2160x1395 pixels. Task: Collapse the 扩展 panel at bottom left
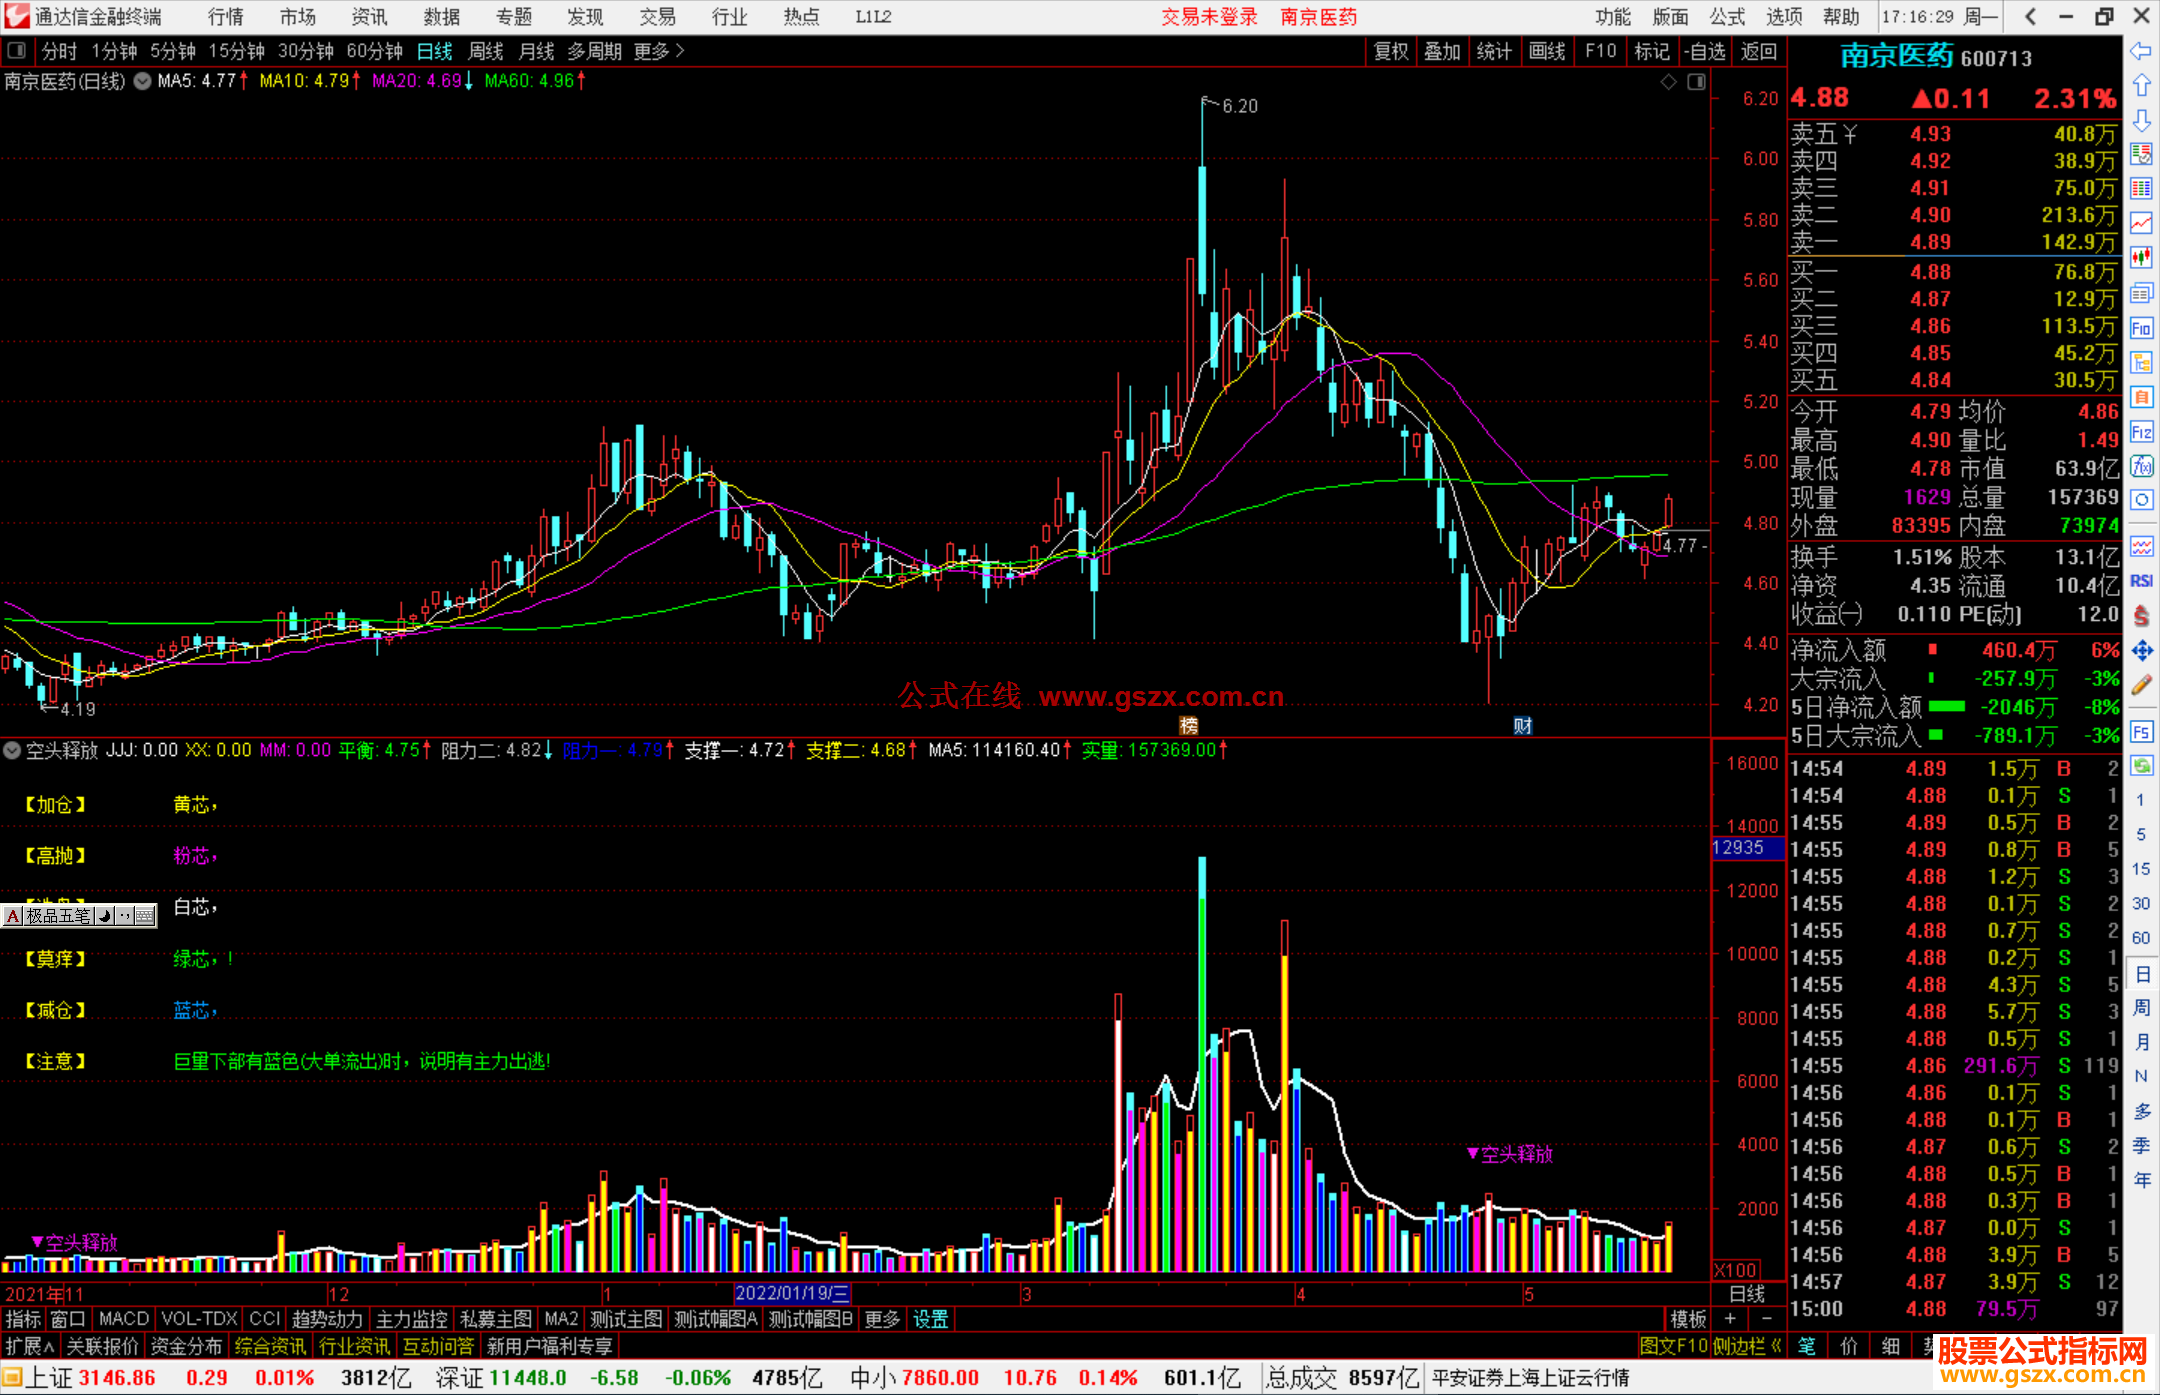click(x=30, y=1347)
